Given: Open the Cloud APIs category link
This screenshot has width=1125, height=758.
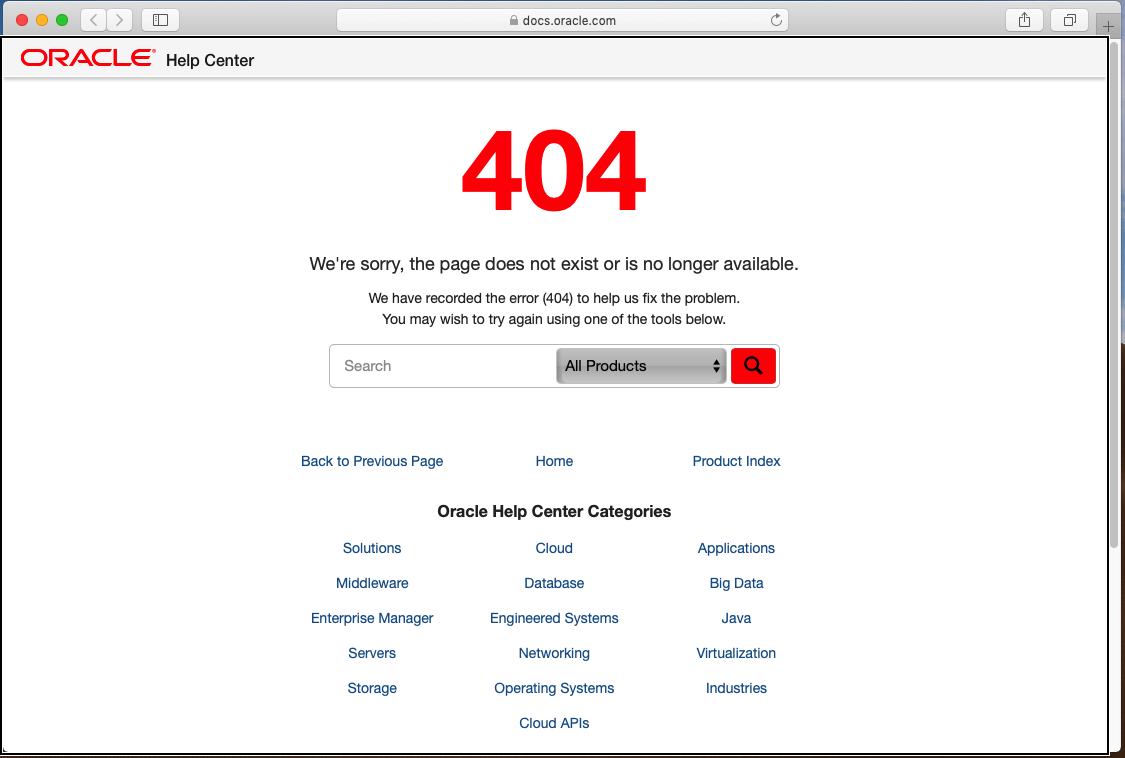Looking at the screenshot, I should tap(554, 723).
